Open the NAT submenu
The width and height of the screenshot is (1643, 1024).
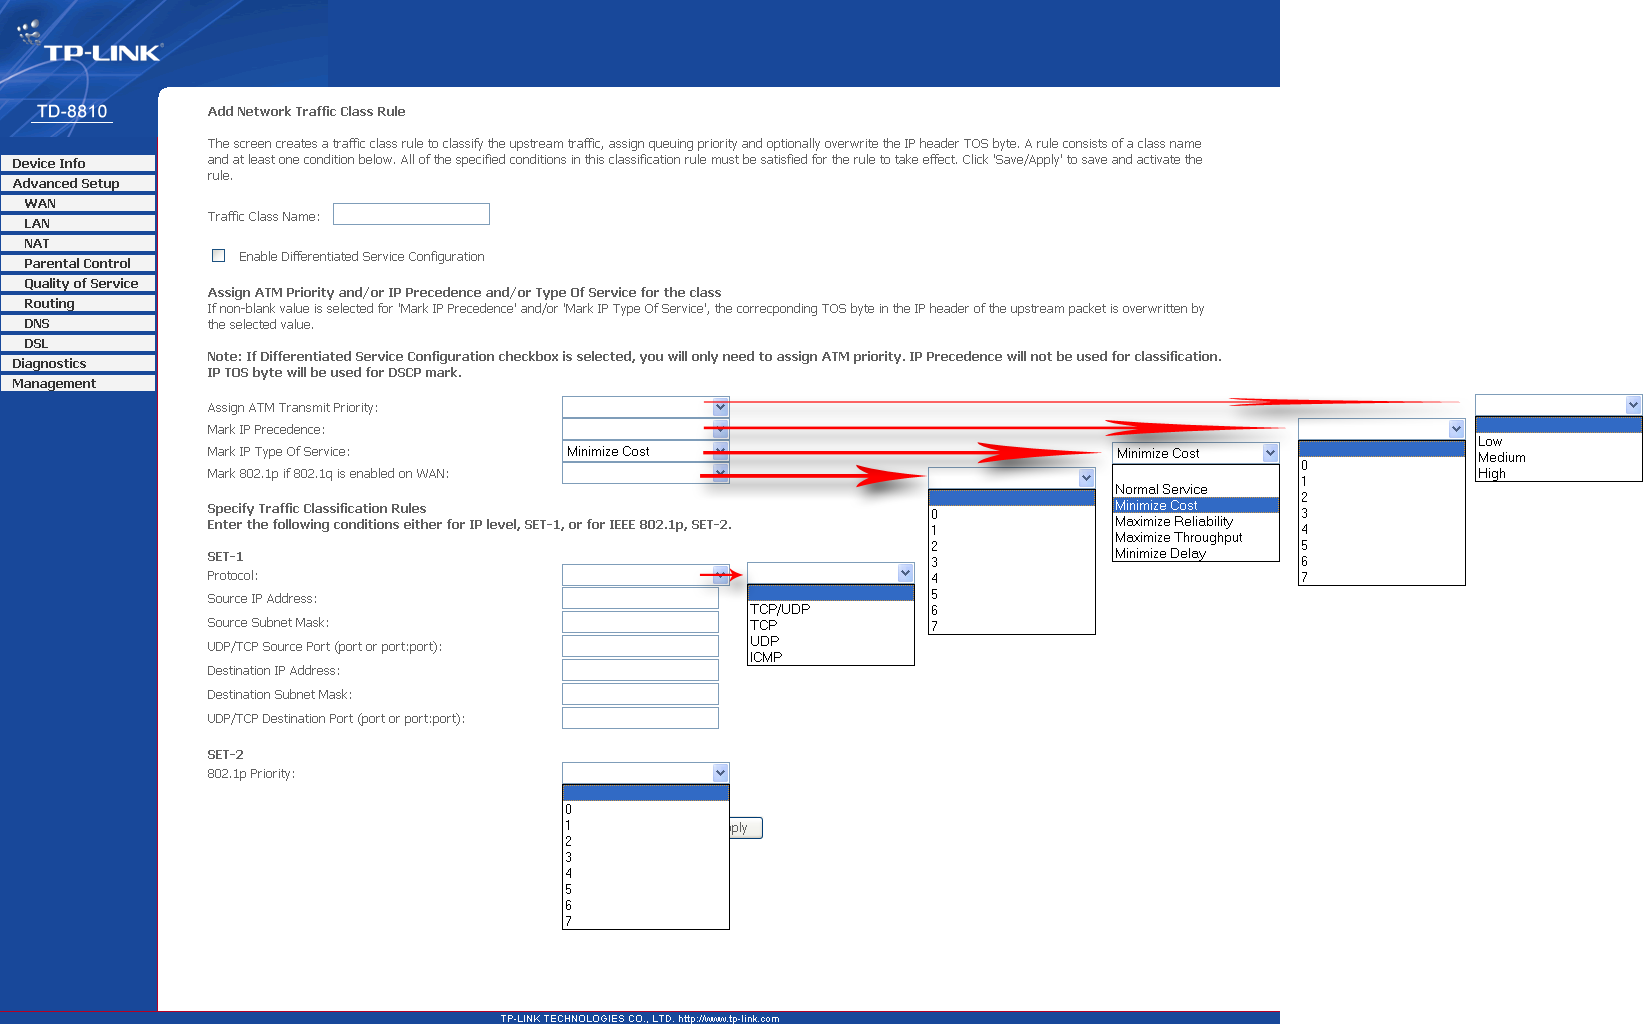[78, 243]
